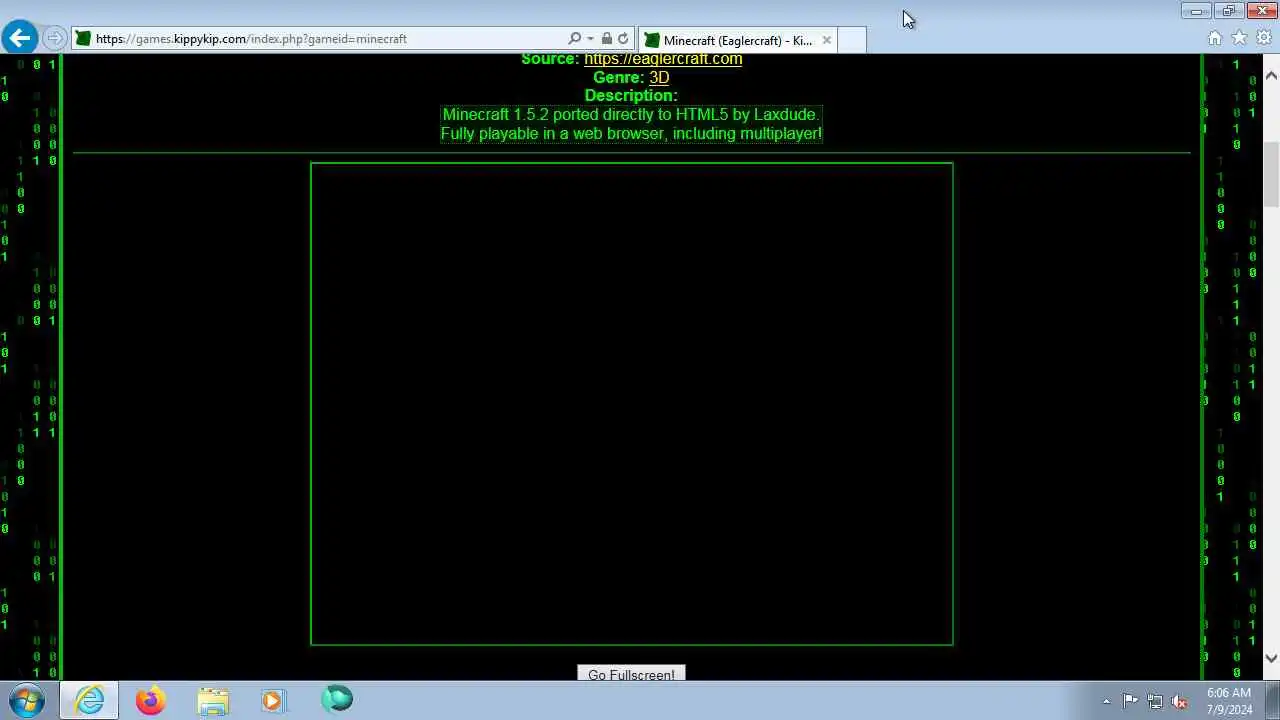
Task: Show hidden system tray icons
Action: coord(1106,701)
